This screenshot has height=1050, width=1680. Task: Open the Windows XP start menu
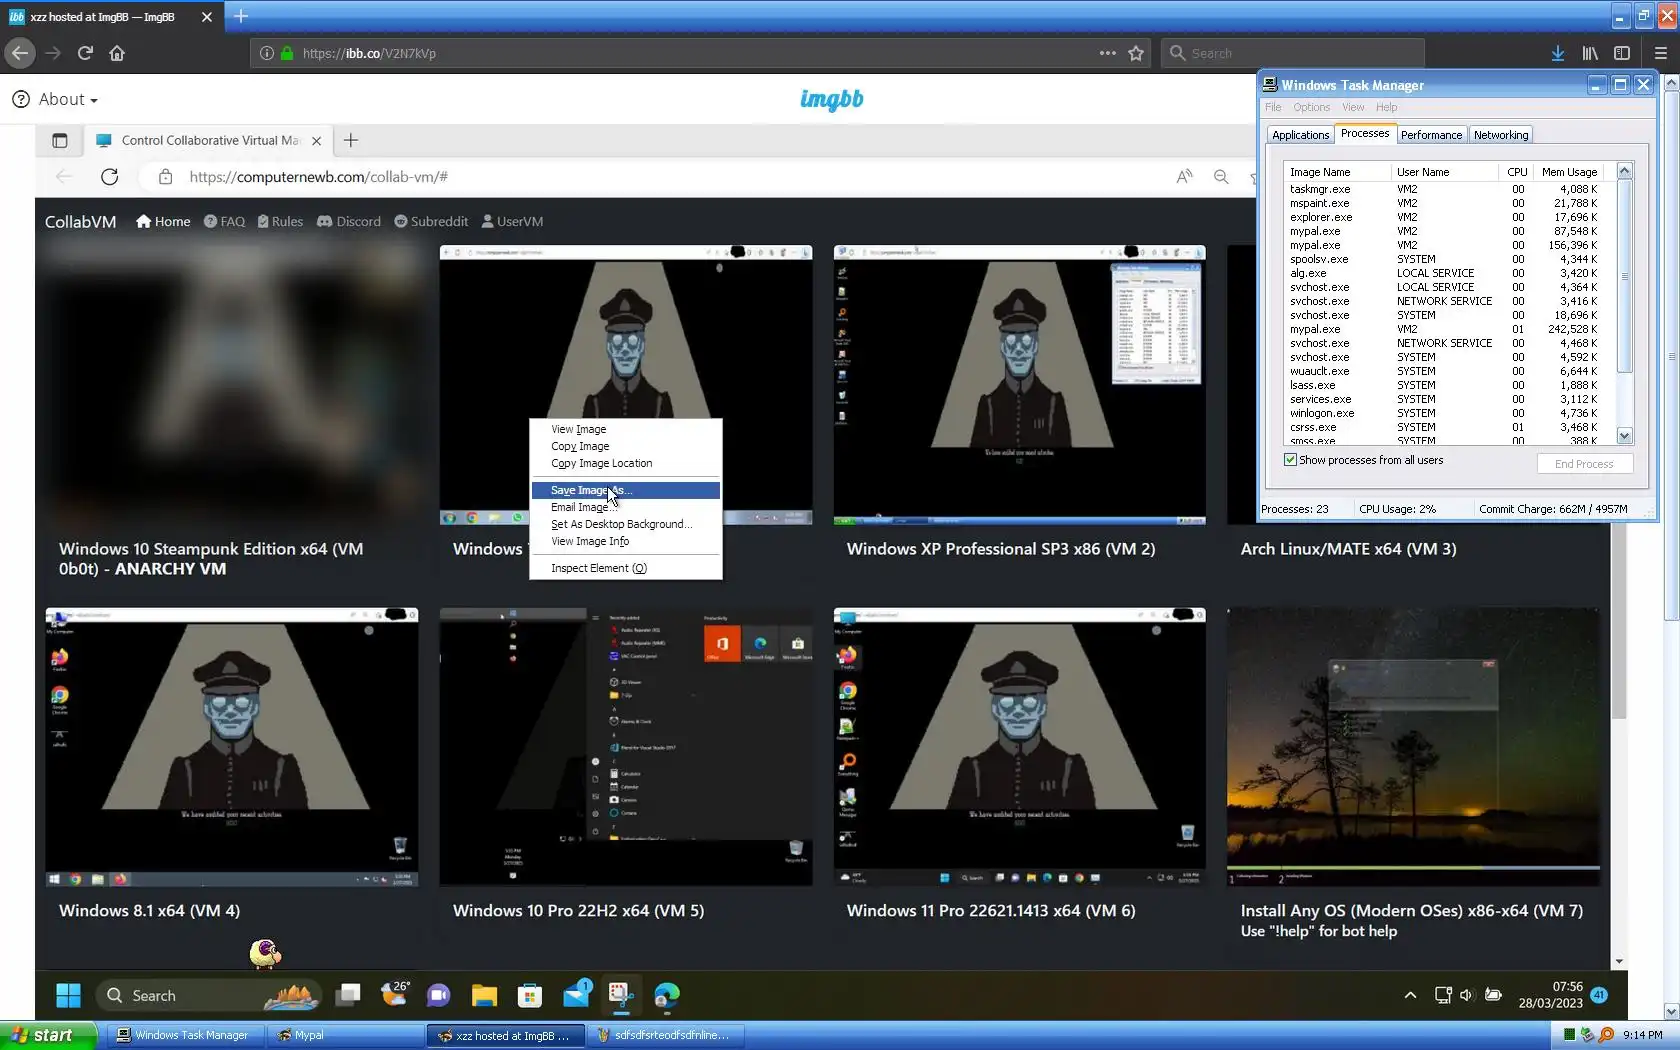point(48,1035)
